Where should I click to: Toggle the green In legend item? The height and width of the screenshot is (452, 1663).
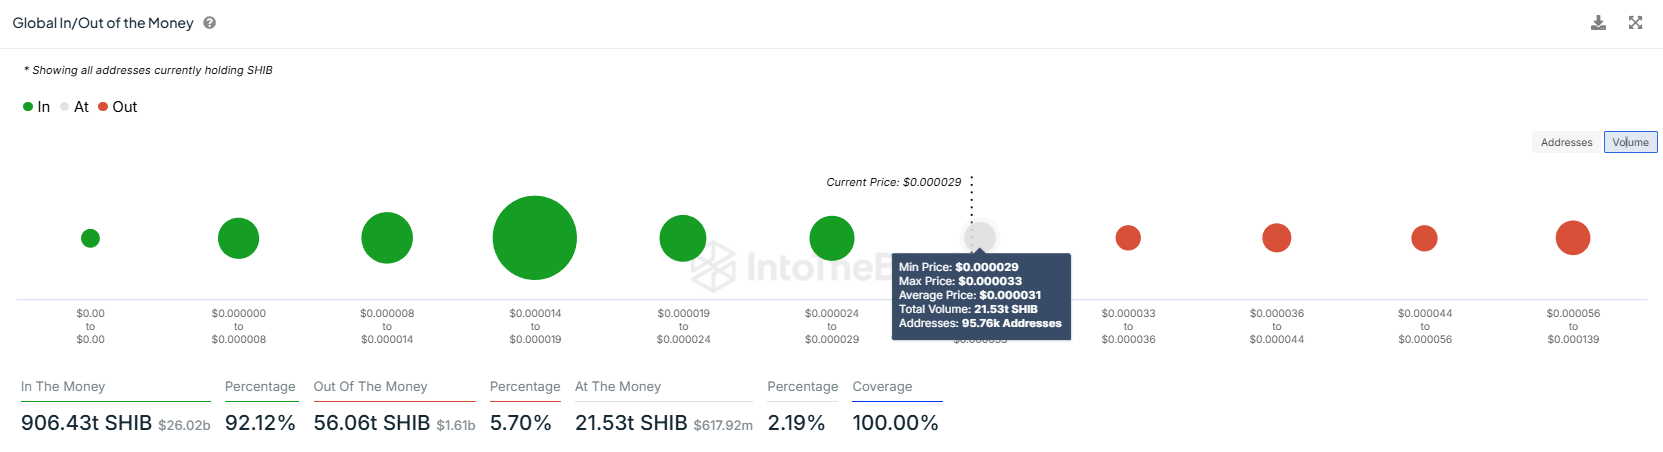tap(36, 107)
